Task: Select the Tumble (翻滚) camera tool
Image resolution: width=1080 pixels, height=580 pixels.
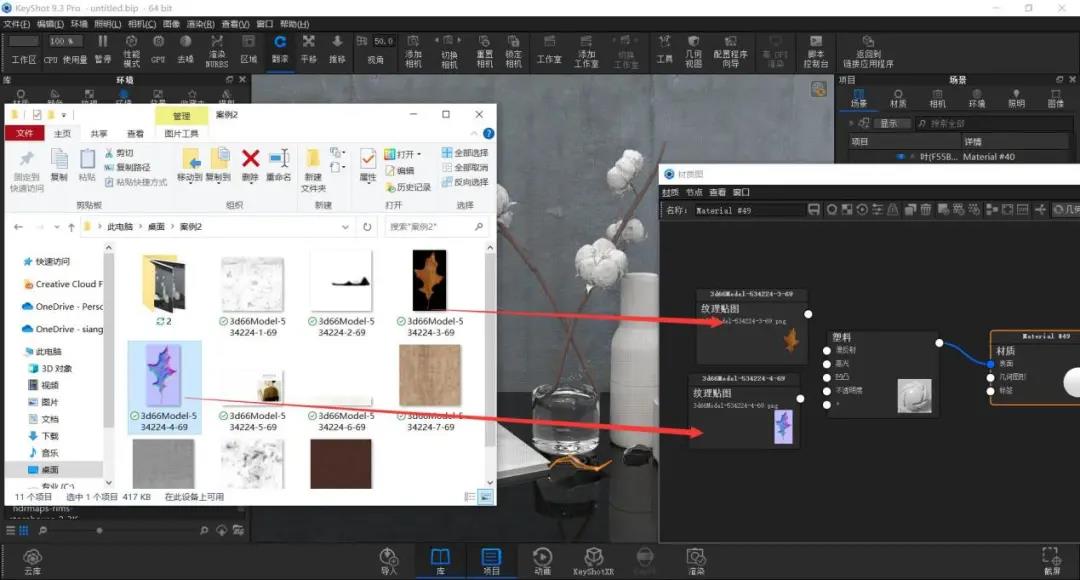Action: 280,49
